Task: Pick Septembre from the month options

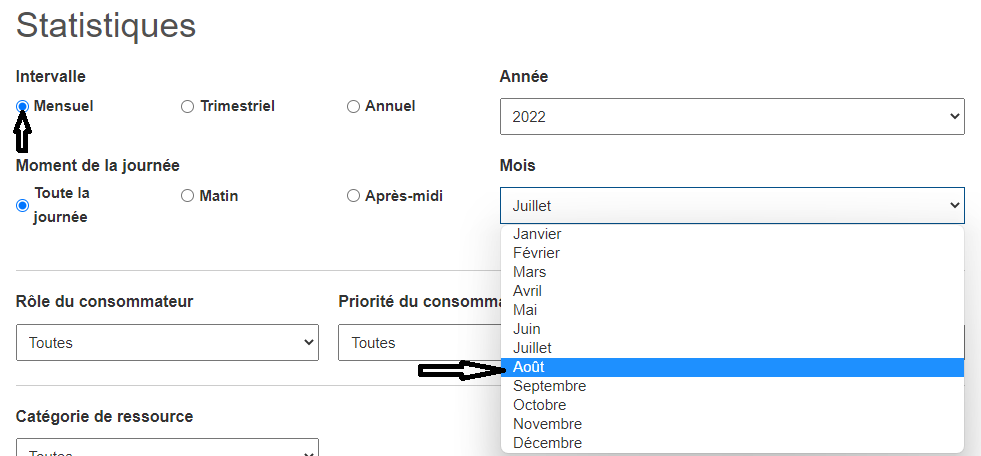Action: 732,387
